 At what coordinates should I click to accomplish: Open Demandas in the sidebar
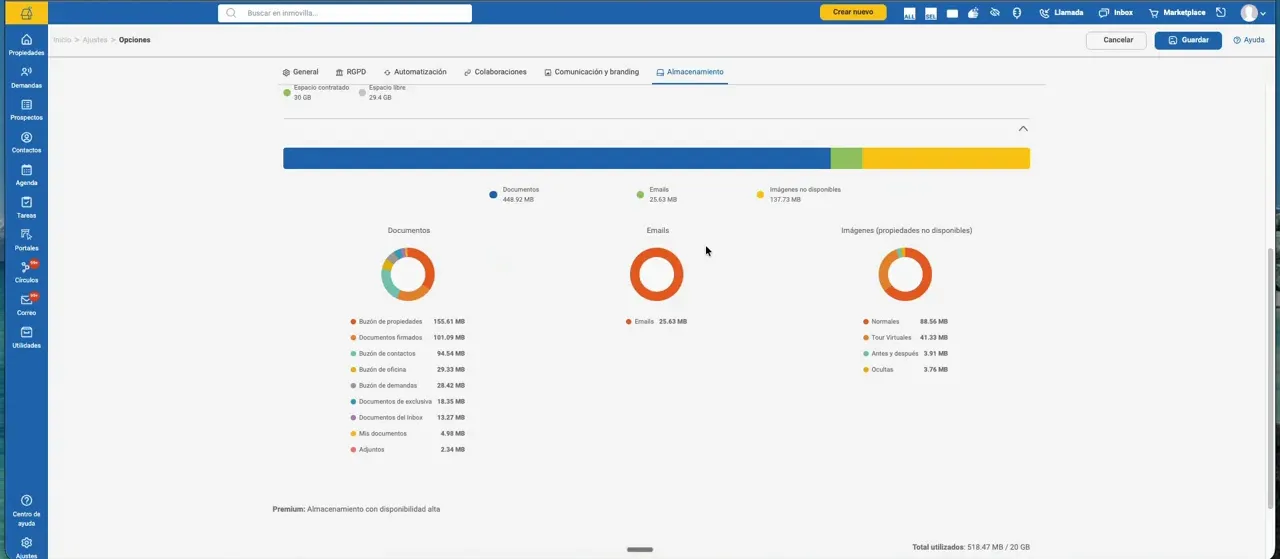(x=26, y=77)
